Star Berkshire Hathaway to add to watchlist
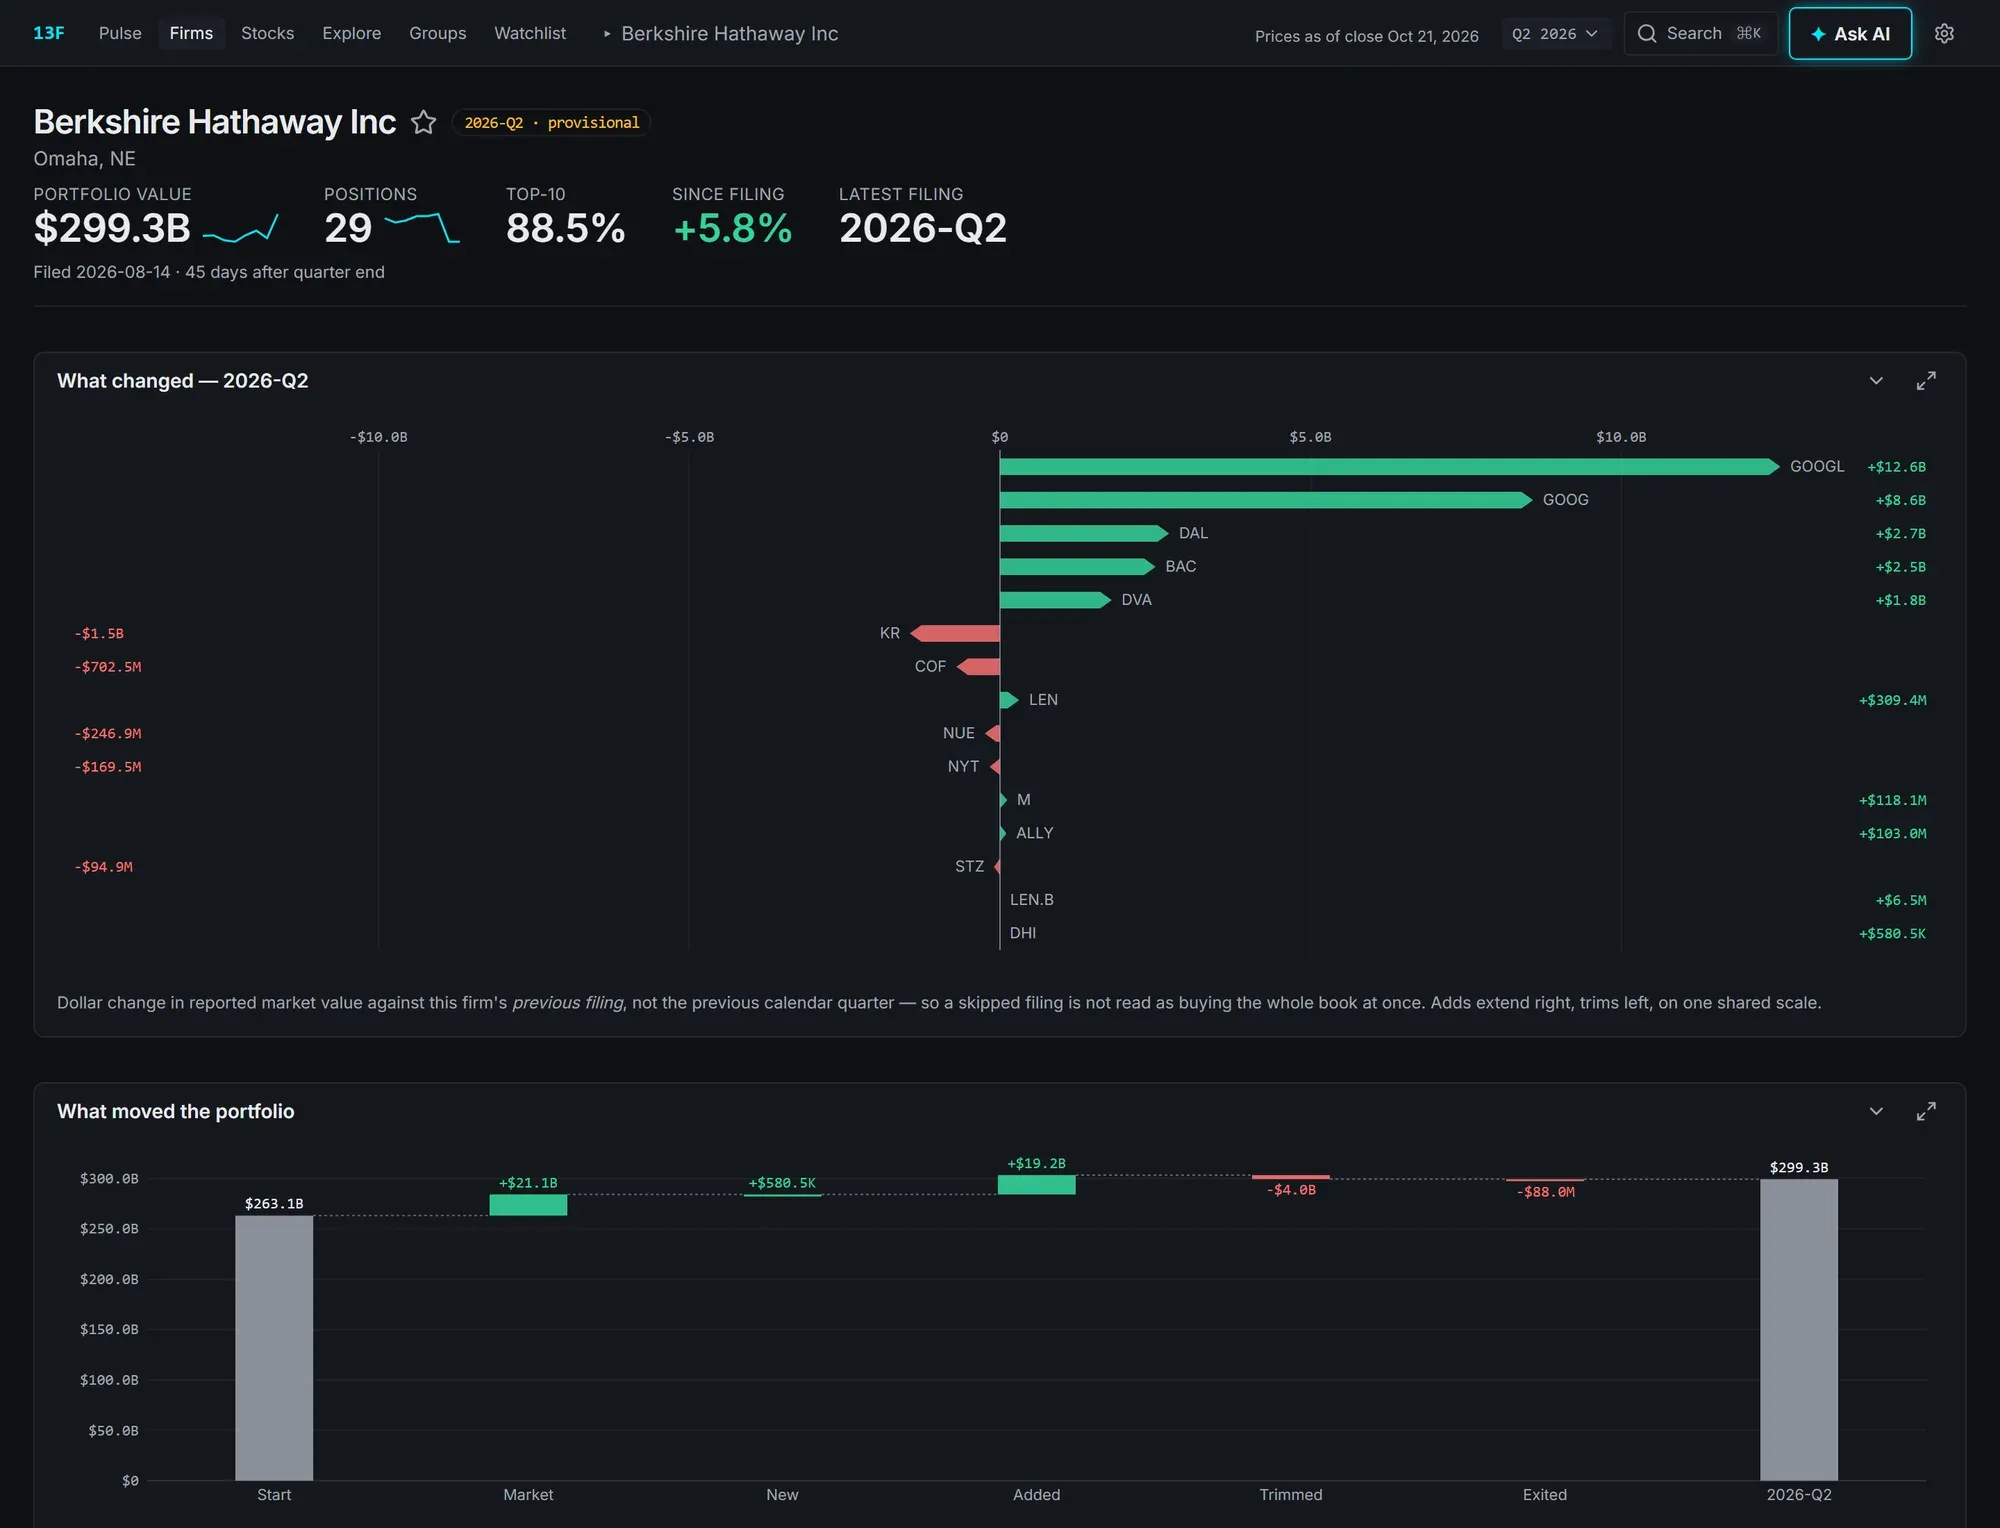Screen dimensions: 2000x1528 (424, 122)
